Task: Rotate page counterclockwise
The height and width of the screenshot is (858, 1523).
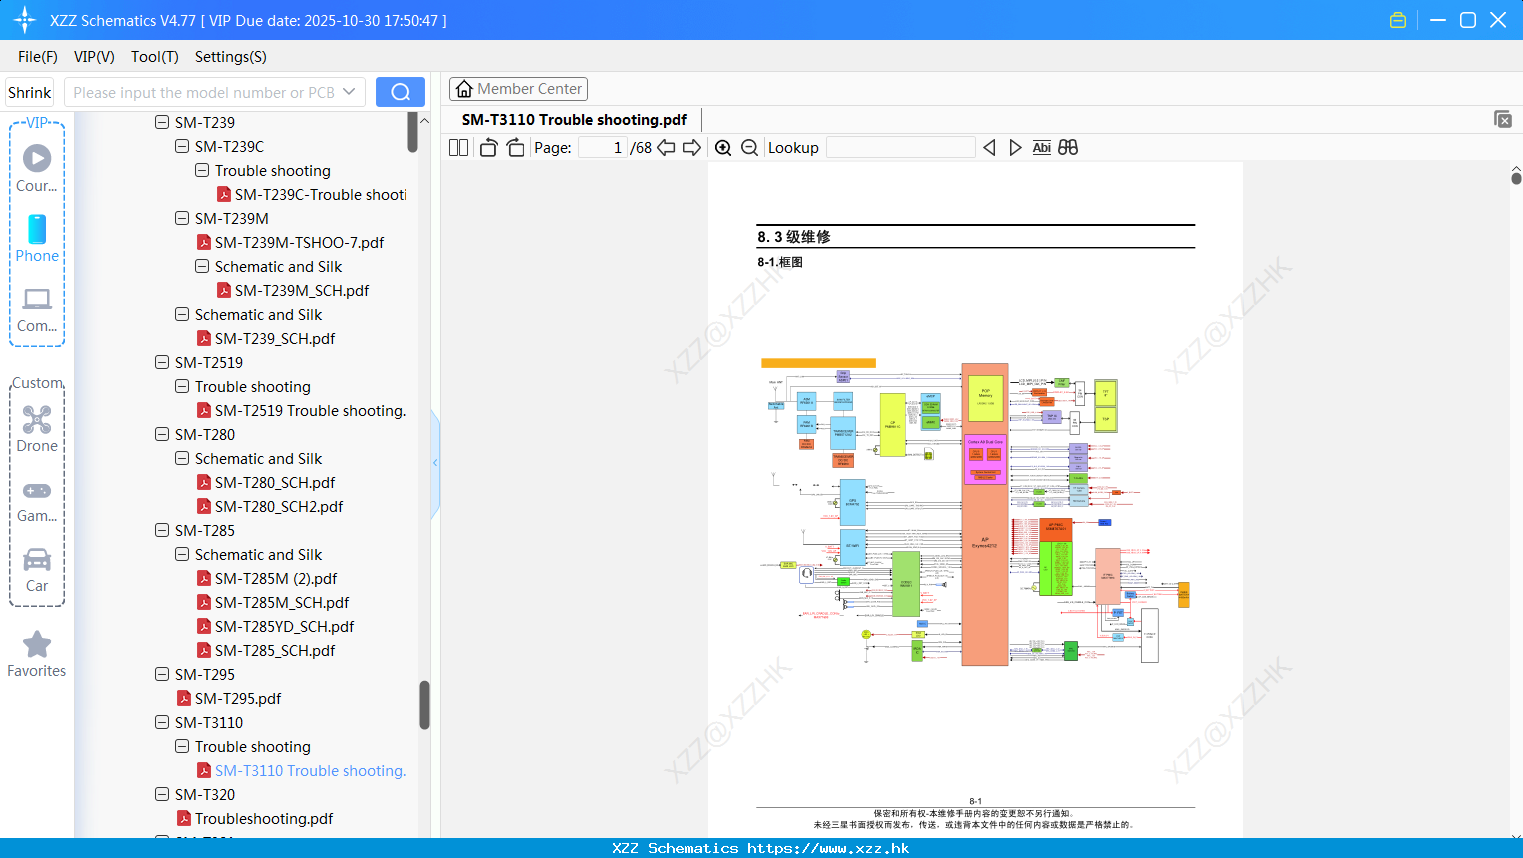Action: [x=488, y=148]
